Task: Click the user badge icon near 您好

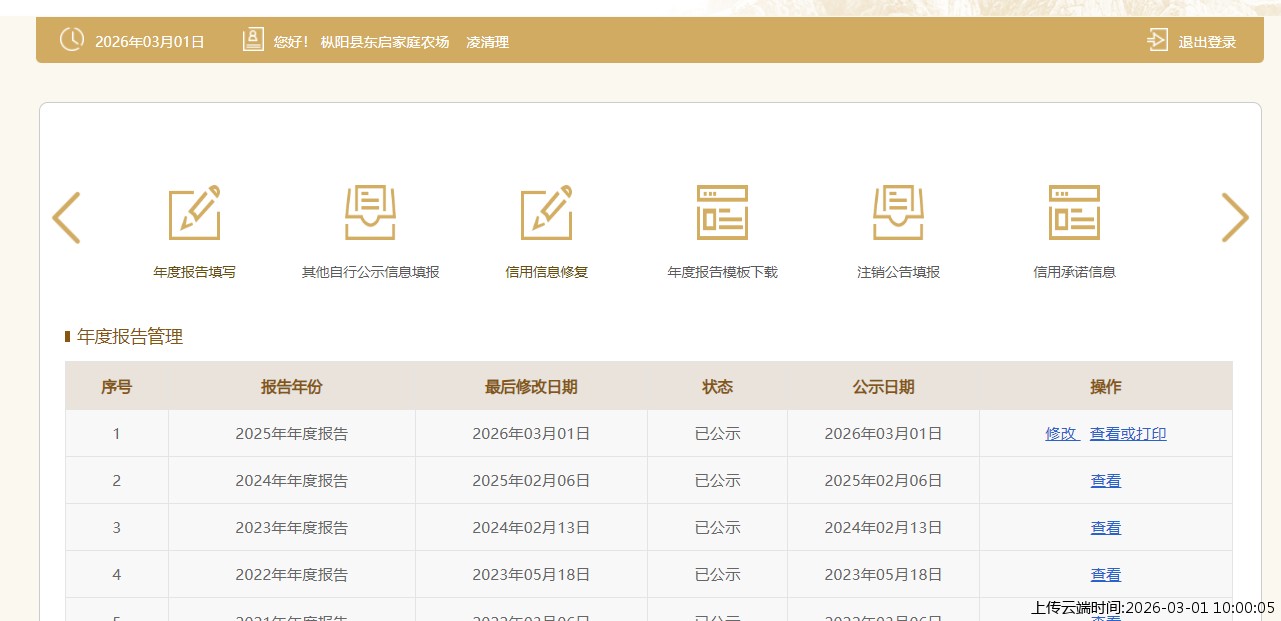Action: point(253,40)
